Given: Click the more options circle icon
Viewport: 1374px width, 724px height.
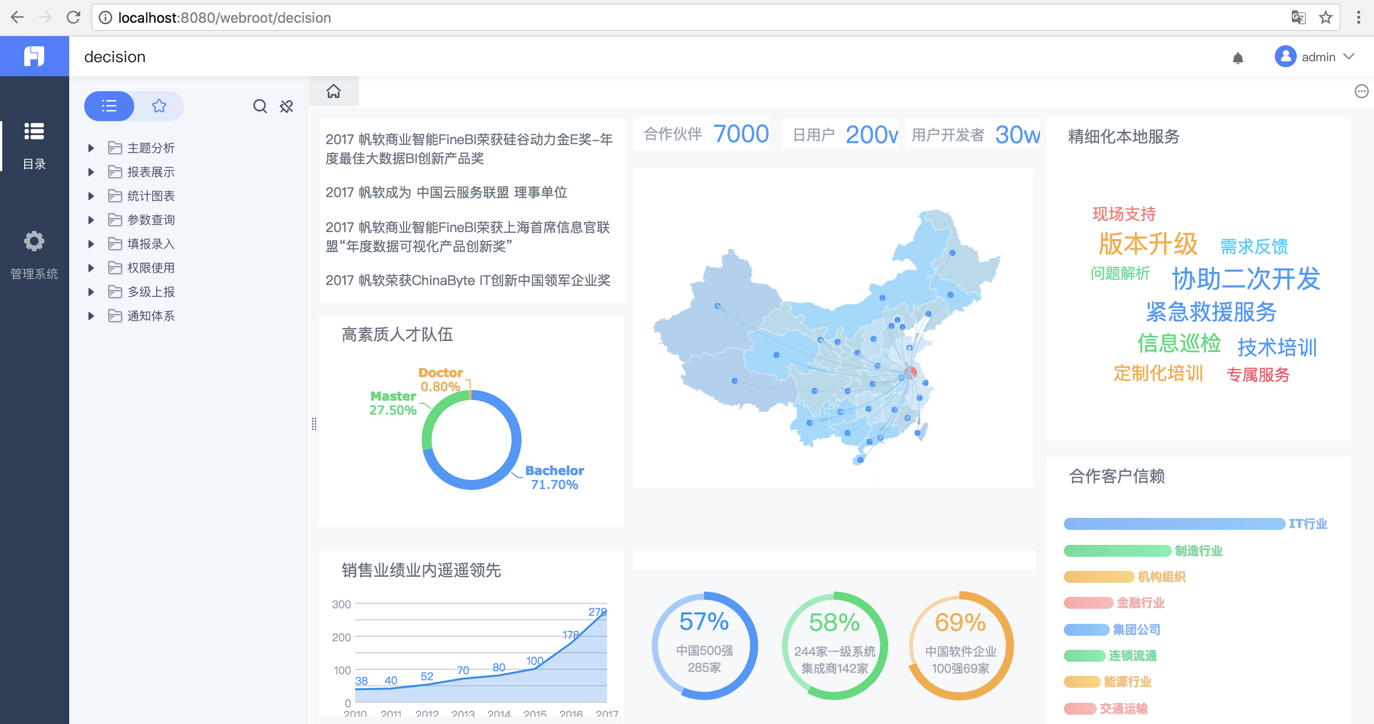Looking at the screenshot, I should pos(1361,91).
